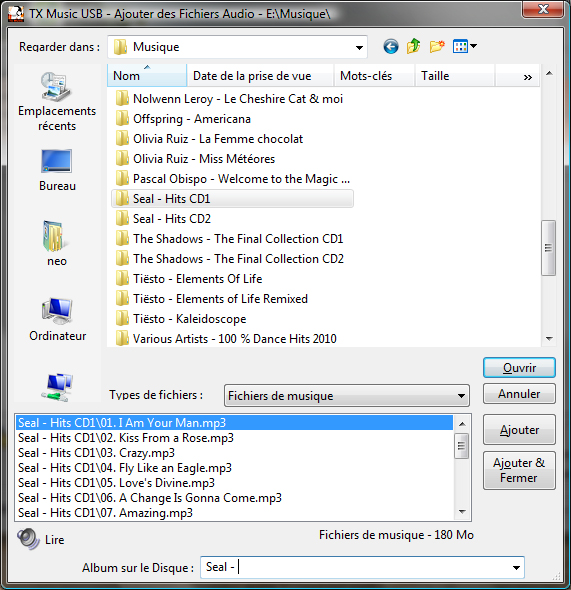Expand Album sur le Disque dropdown arrow
This screenshot has width=571, height=590.
pos(516,567)
